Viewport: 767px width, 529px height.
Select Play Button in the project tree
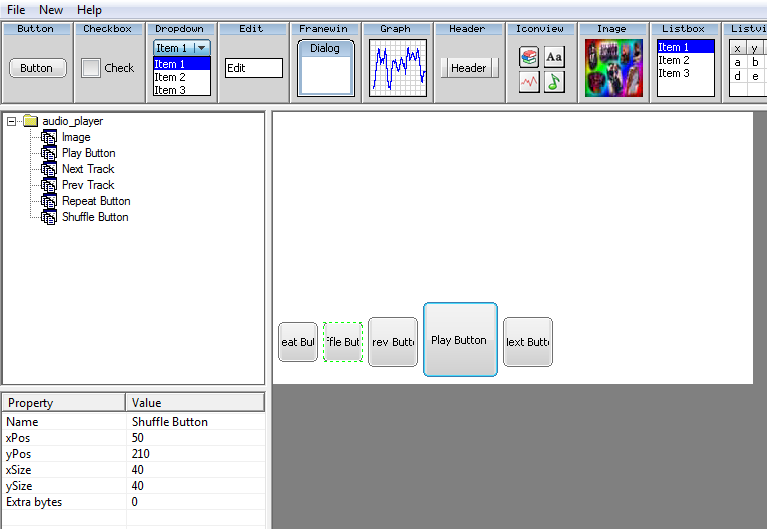point(88,153)
